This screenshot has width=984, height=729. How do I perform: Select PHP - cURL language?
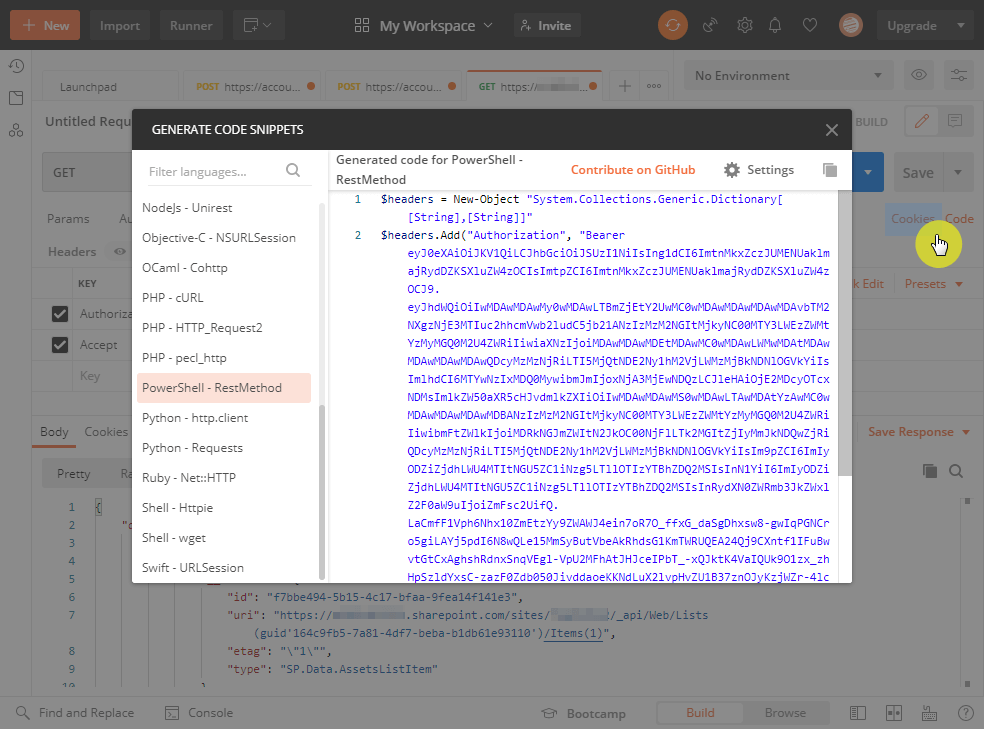(x=223, y=297)
